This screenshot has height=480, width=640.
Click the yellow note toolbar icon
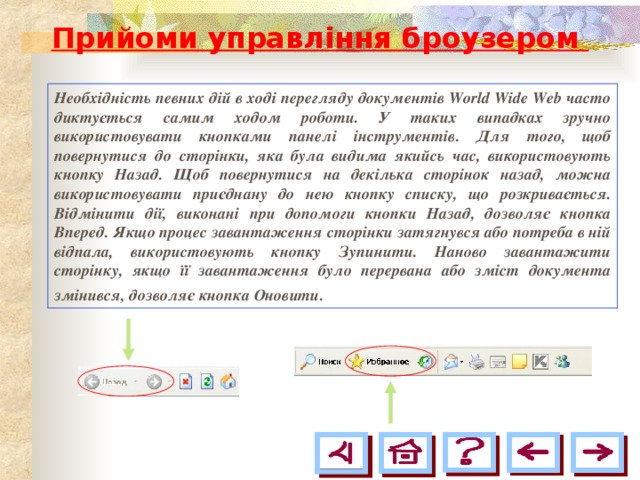point(519,361)
